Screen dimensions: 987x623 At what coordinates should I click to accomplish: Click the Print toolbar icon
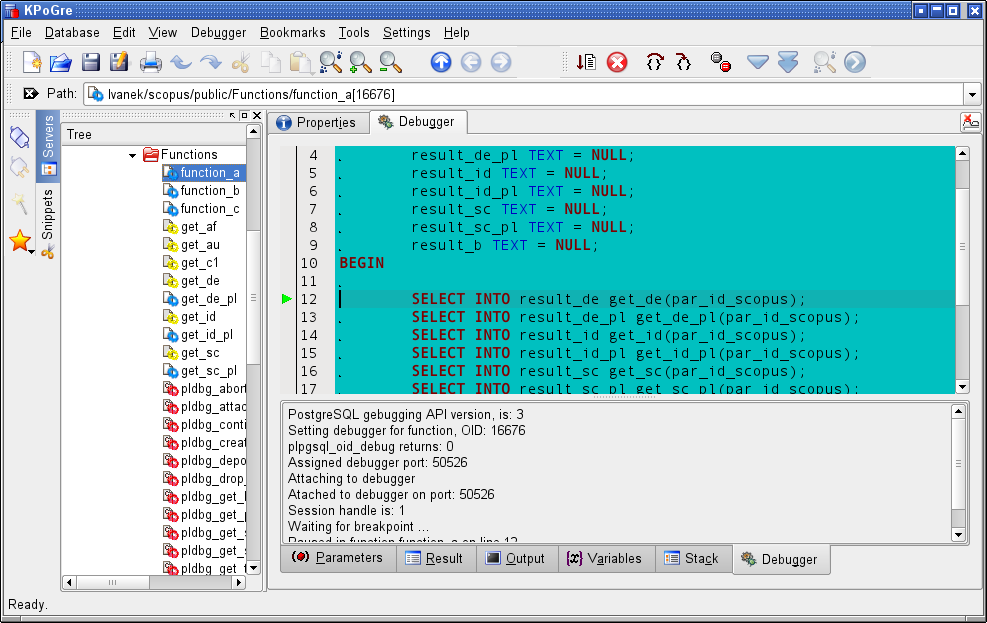click(150, 62)
